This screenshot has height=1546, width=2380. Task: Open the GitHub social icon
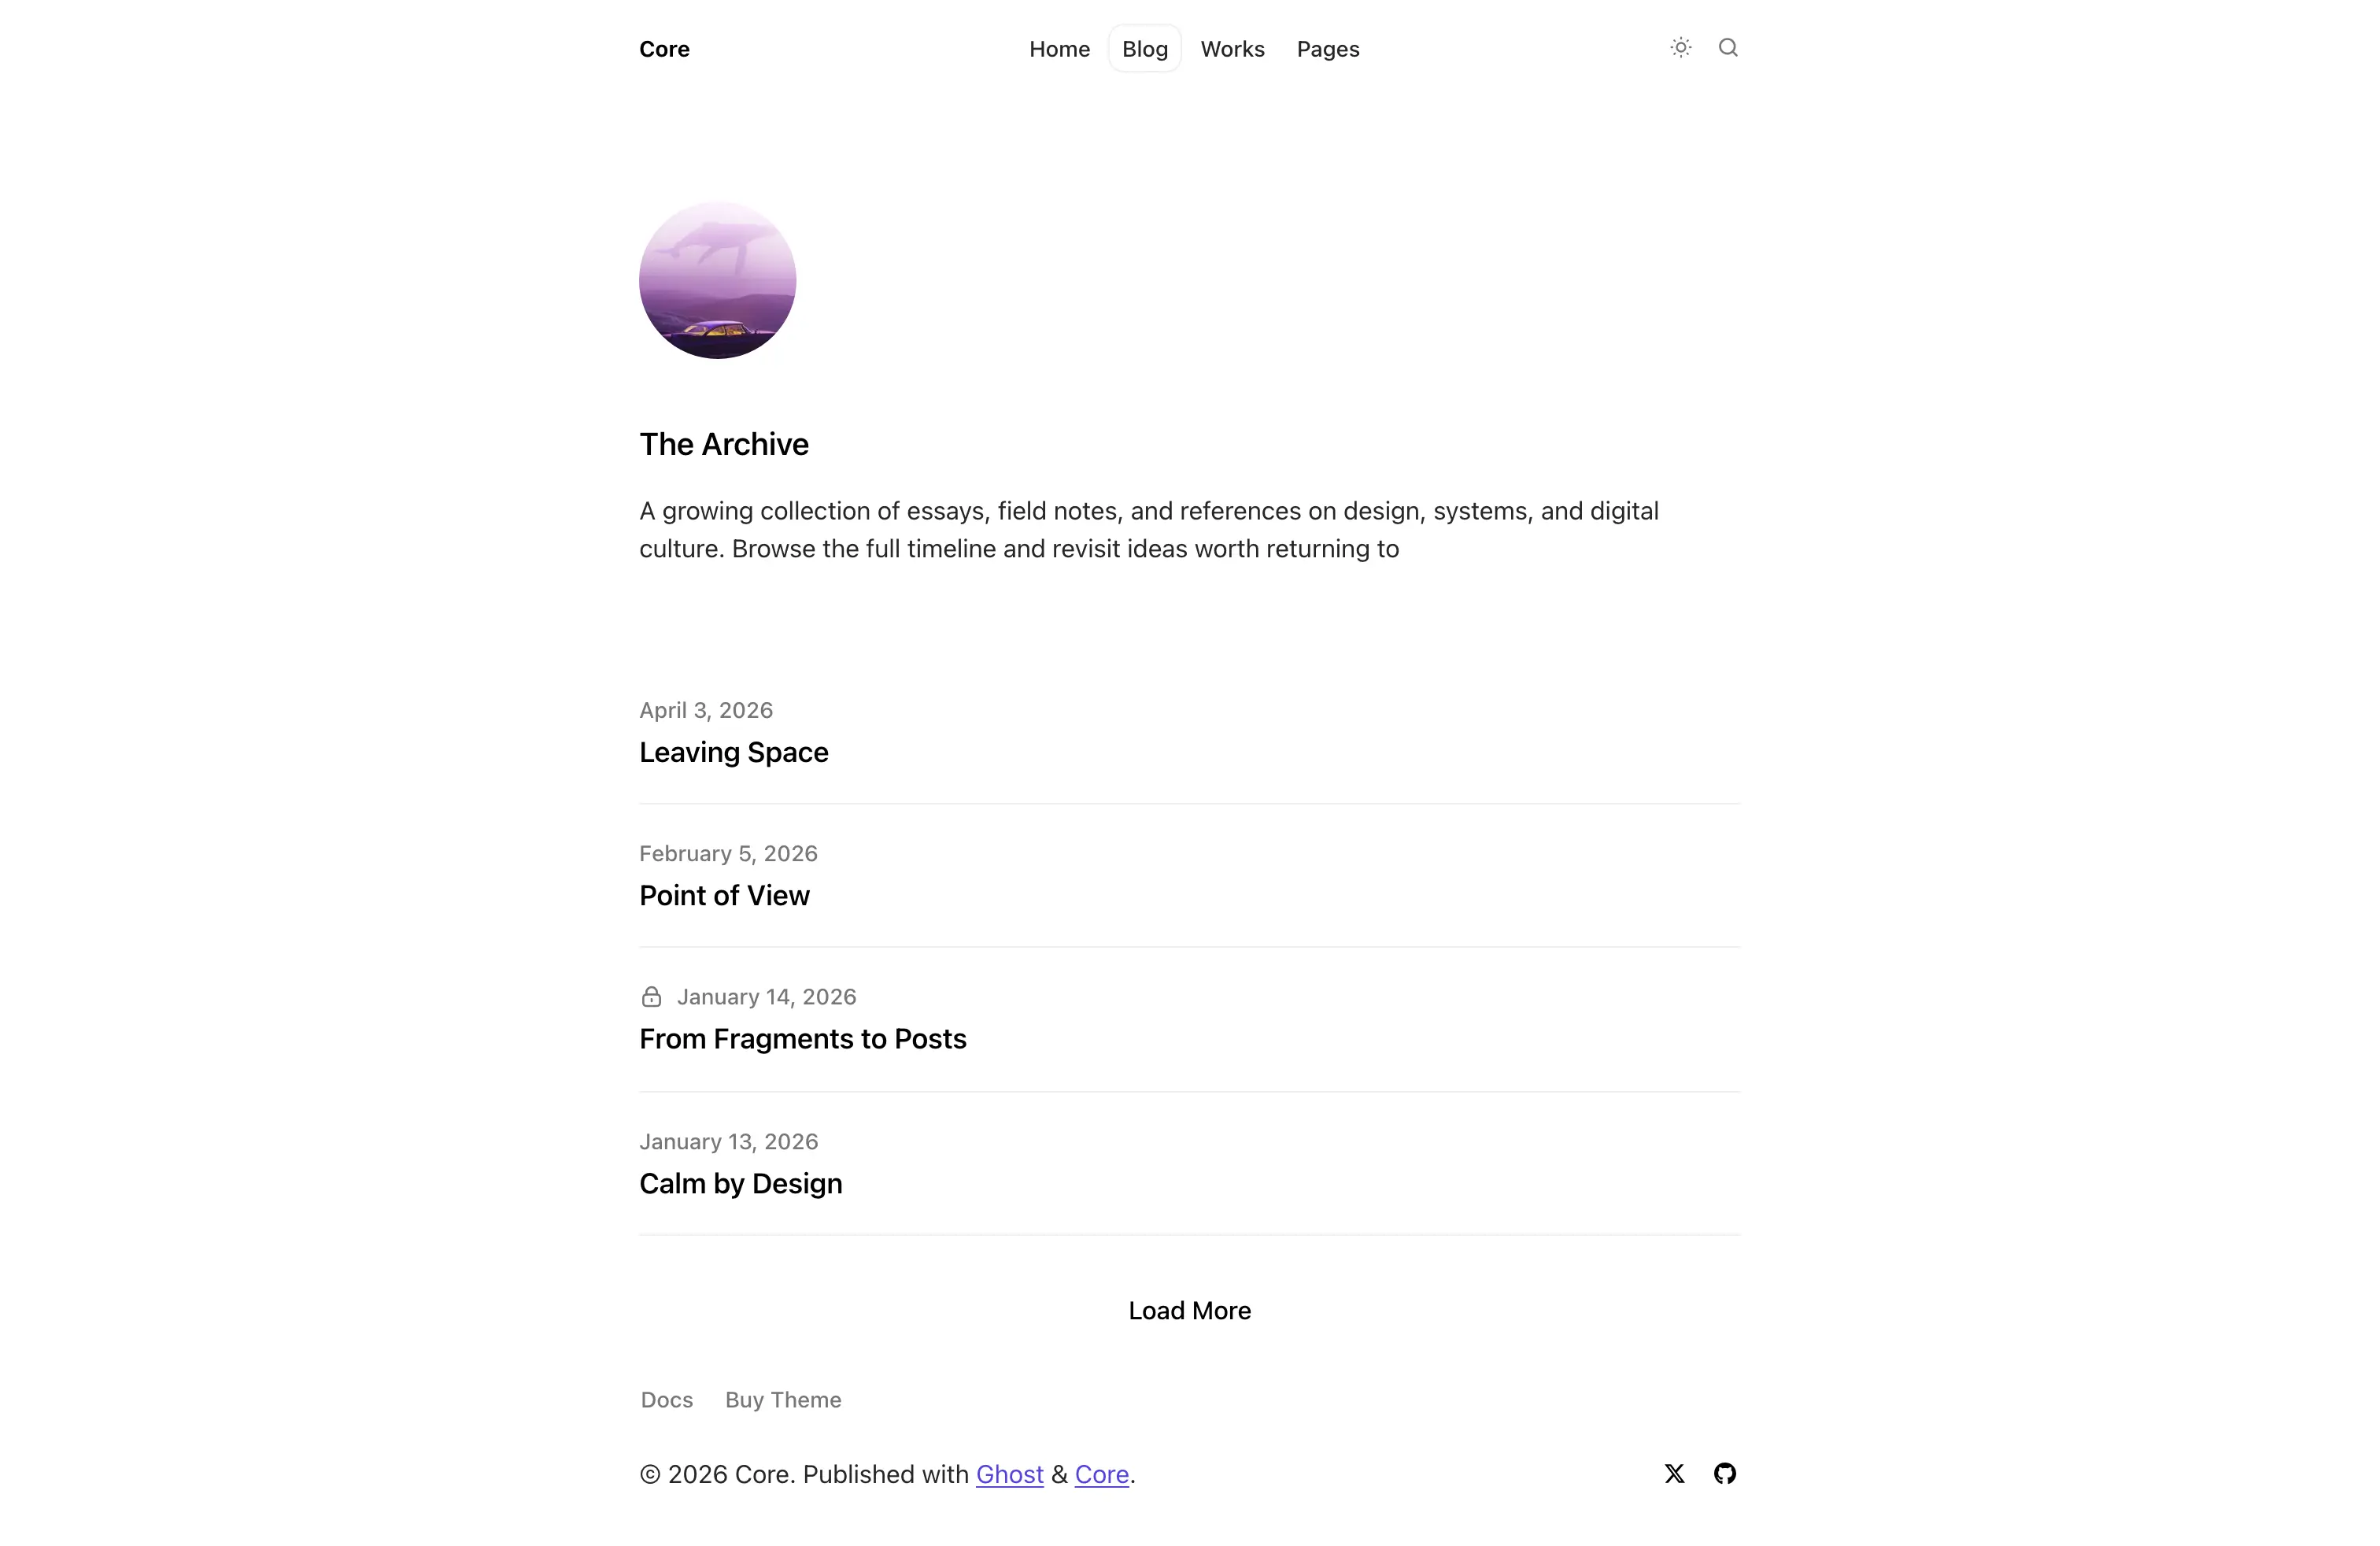point(1724,1473)
